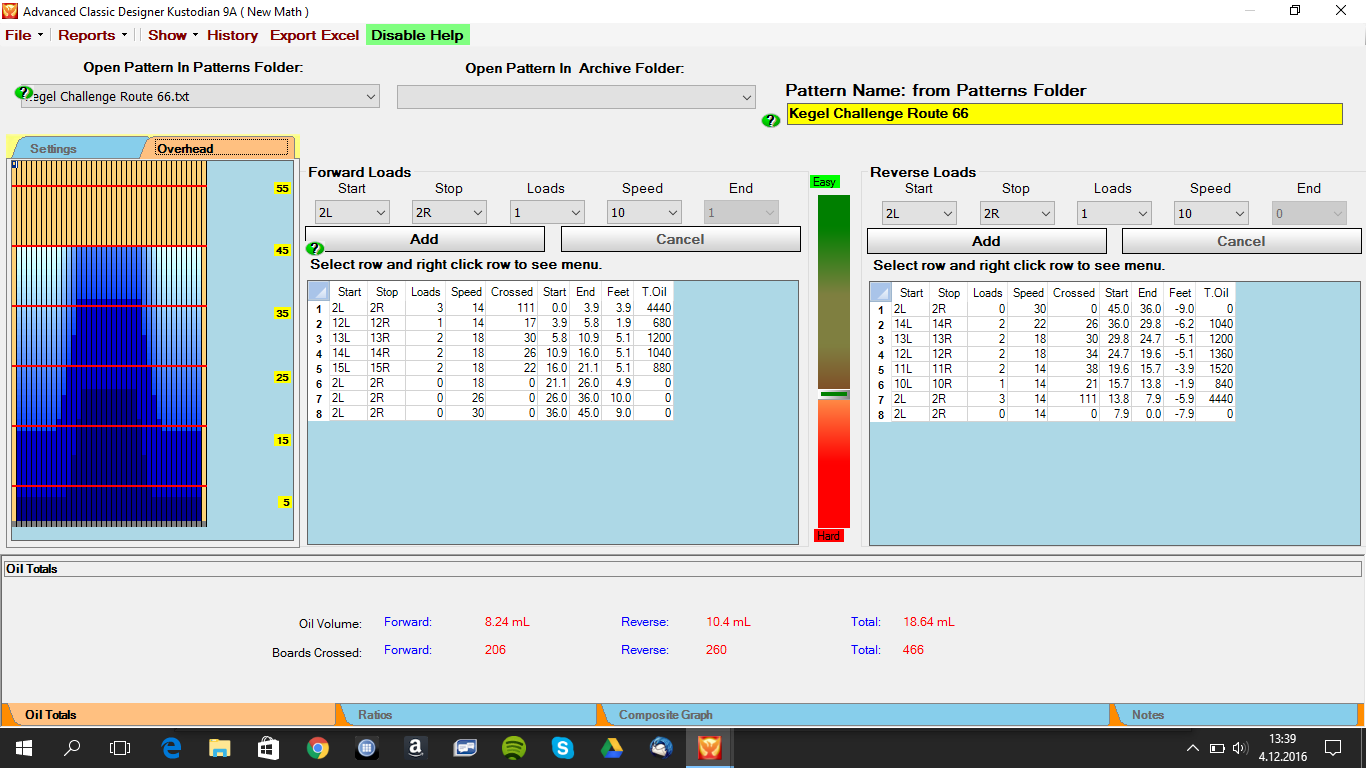Image resolution: width=1366 pixels, height=768 pixels.
Task: Open Google Drive taskbar icon
Action: pos(611,748)
